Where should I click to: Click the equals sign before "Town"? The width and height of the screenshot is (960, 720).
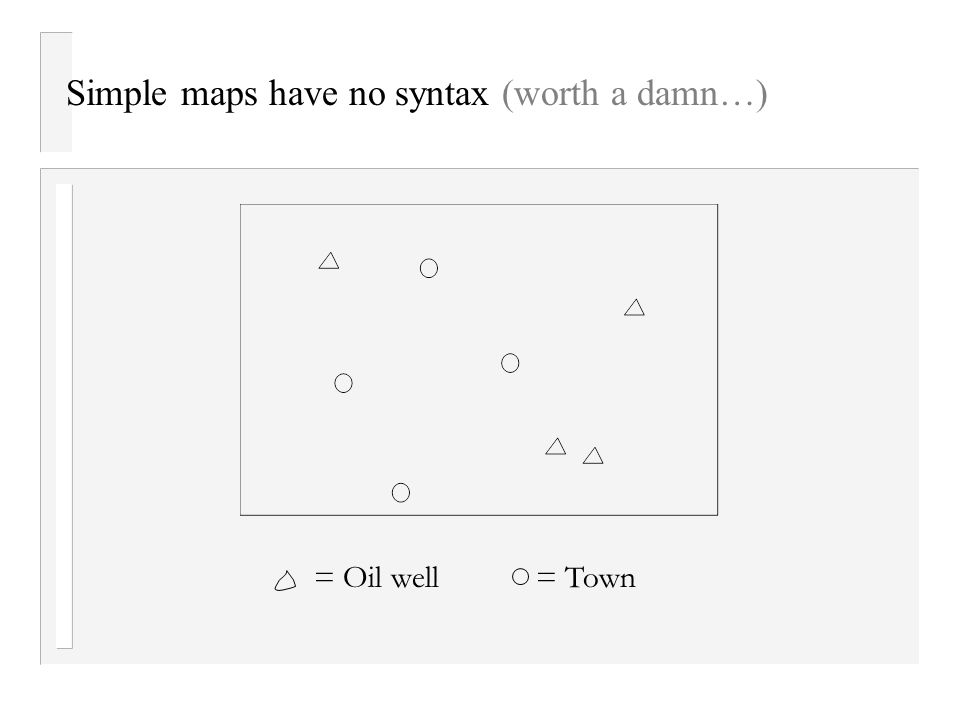click(x=546, y=577)
